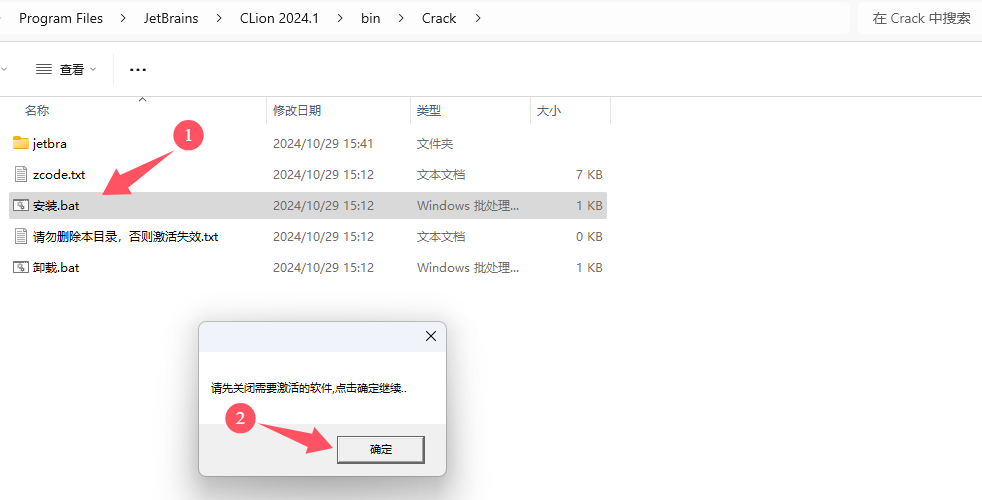
Task: Select Crack in the breadcrumb
Action: 439,18
